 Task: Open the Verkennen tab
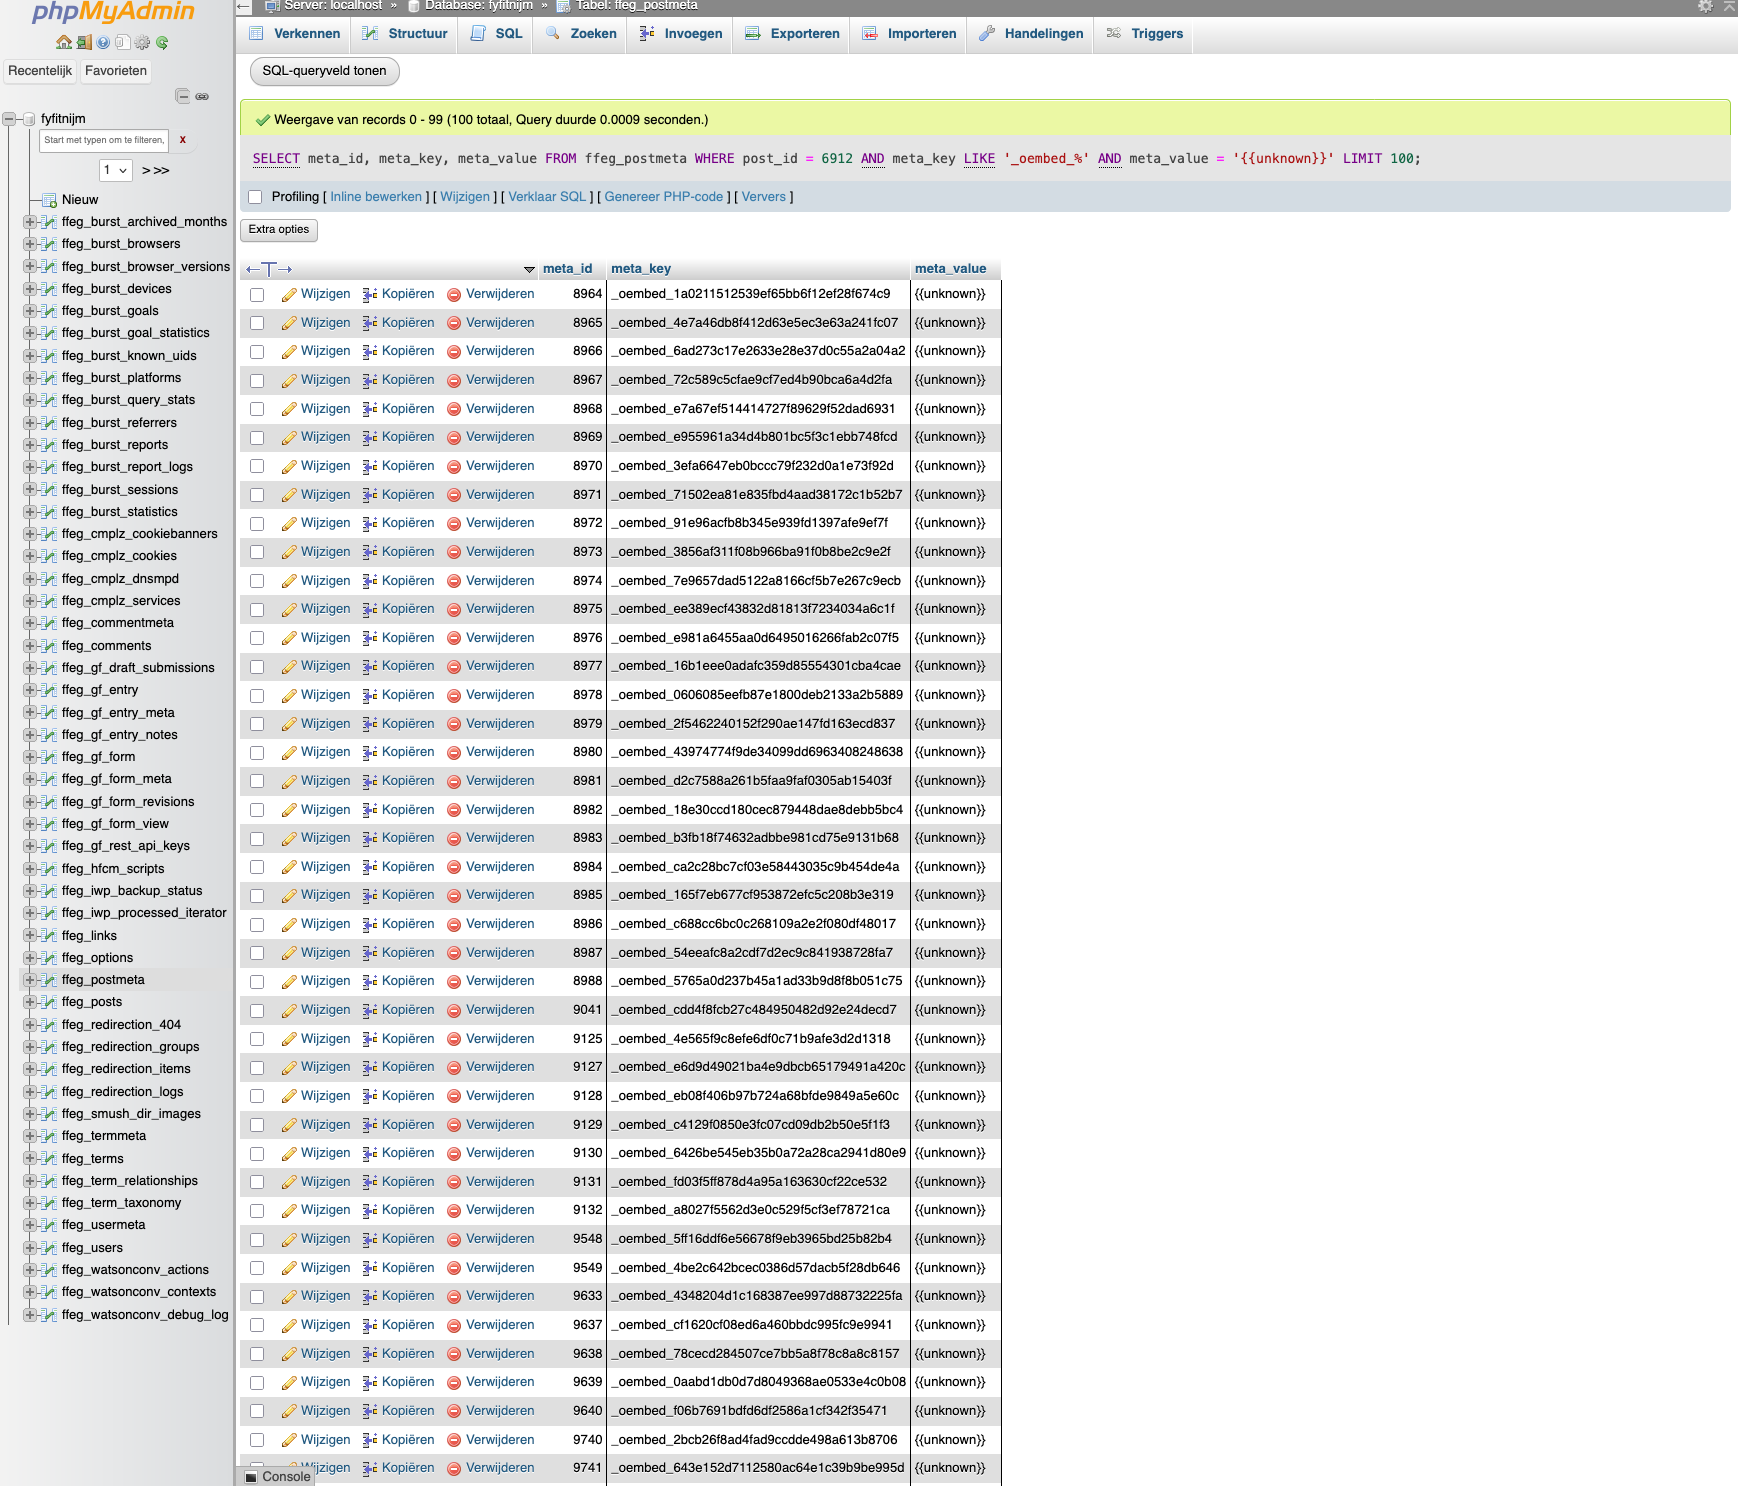click(295, 34)
